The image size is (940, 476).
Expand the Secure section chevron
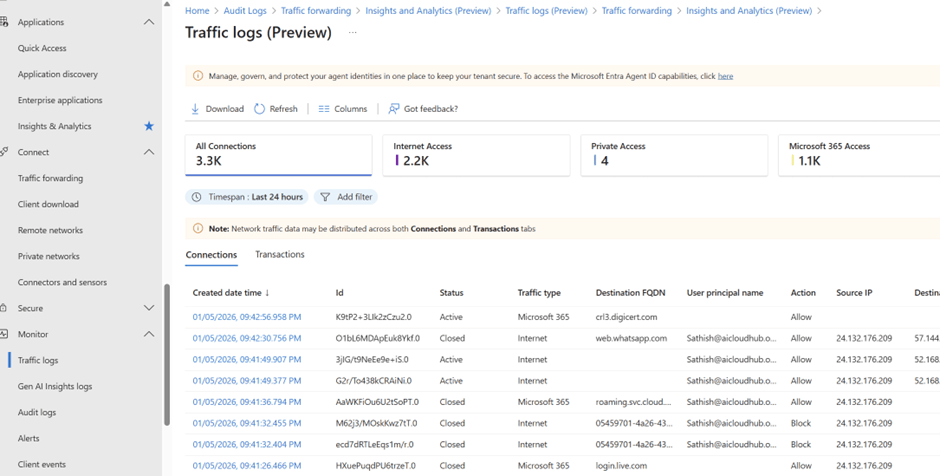(x=149, y=308)
